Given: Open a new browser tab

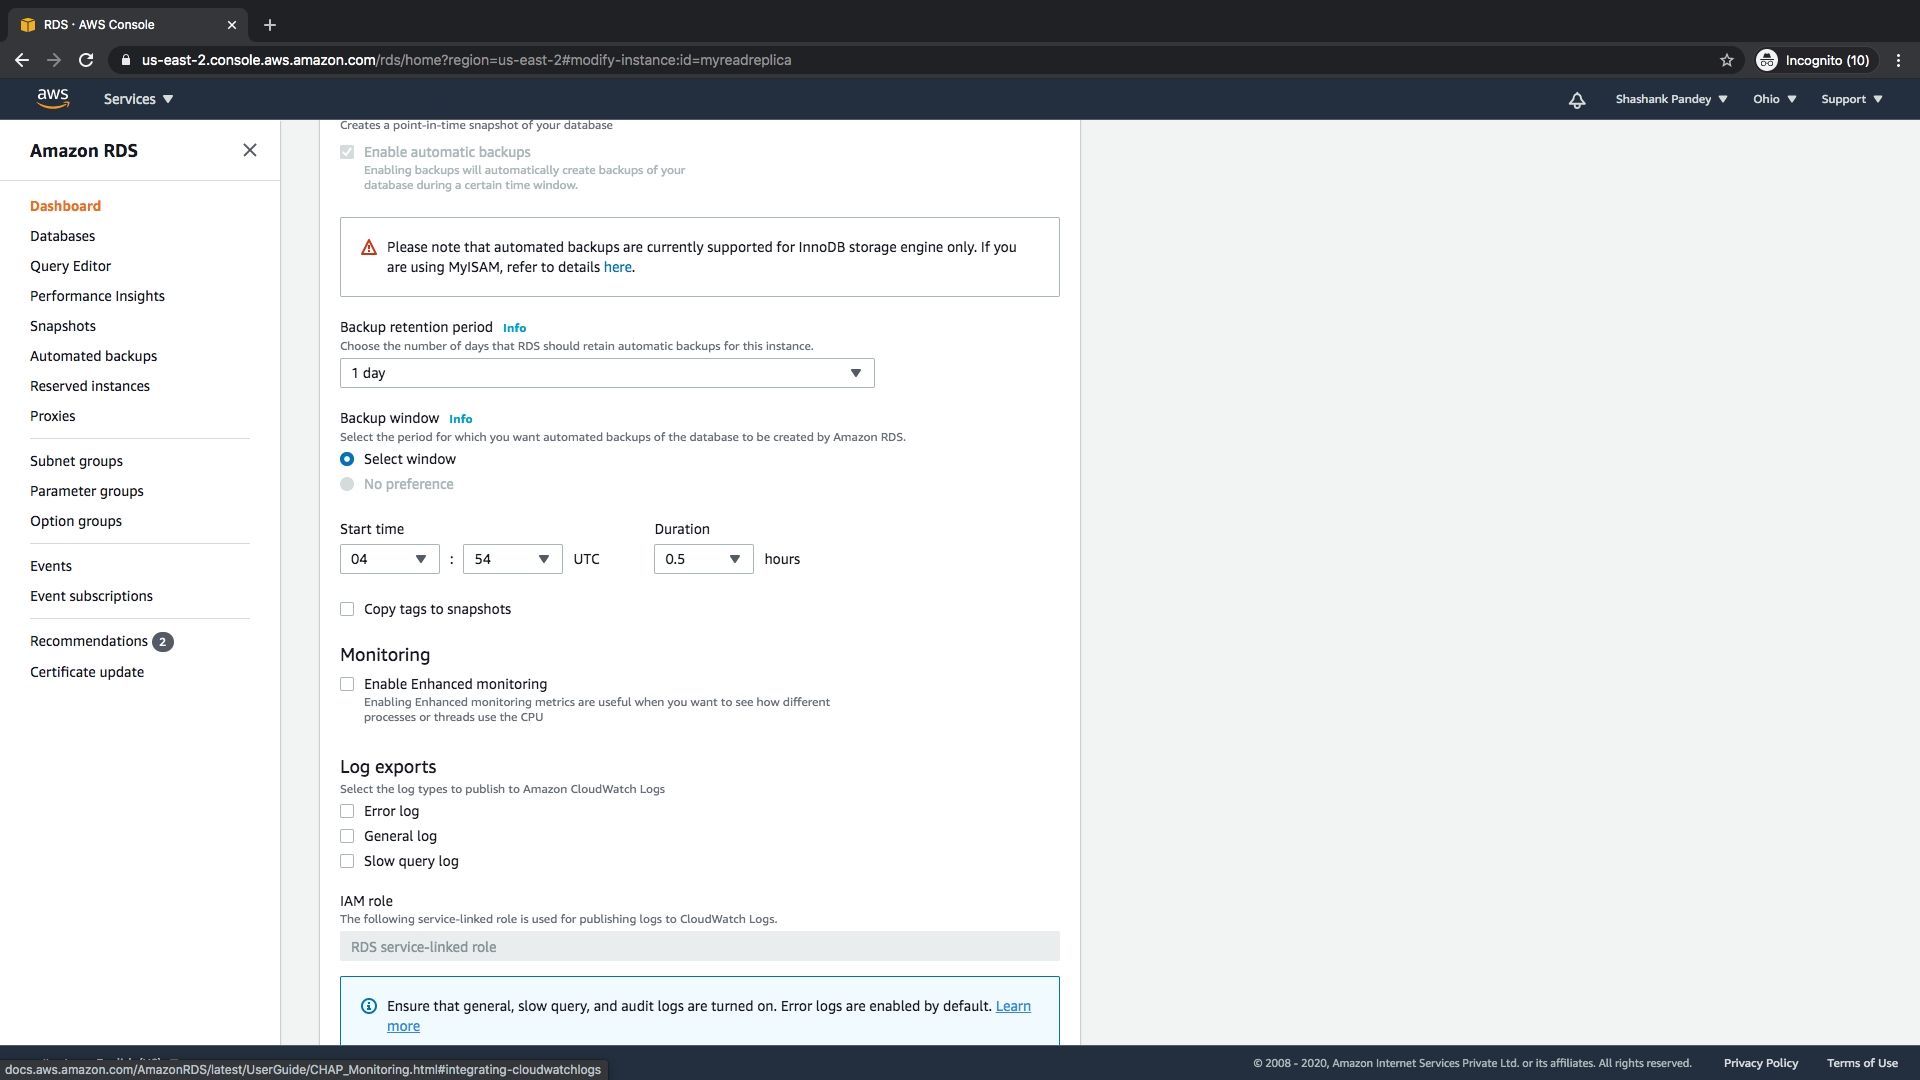Looking at the screenshot, I should (270, 25).
